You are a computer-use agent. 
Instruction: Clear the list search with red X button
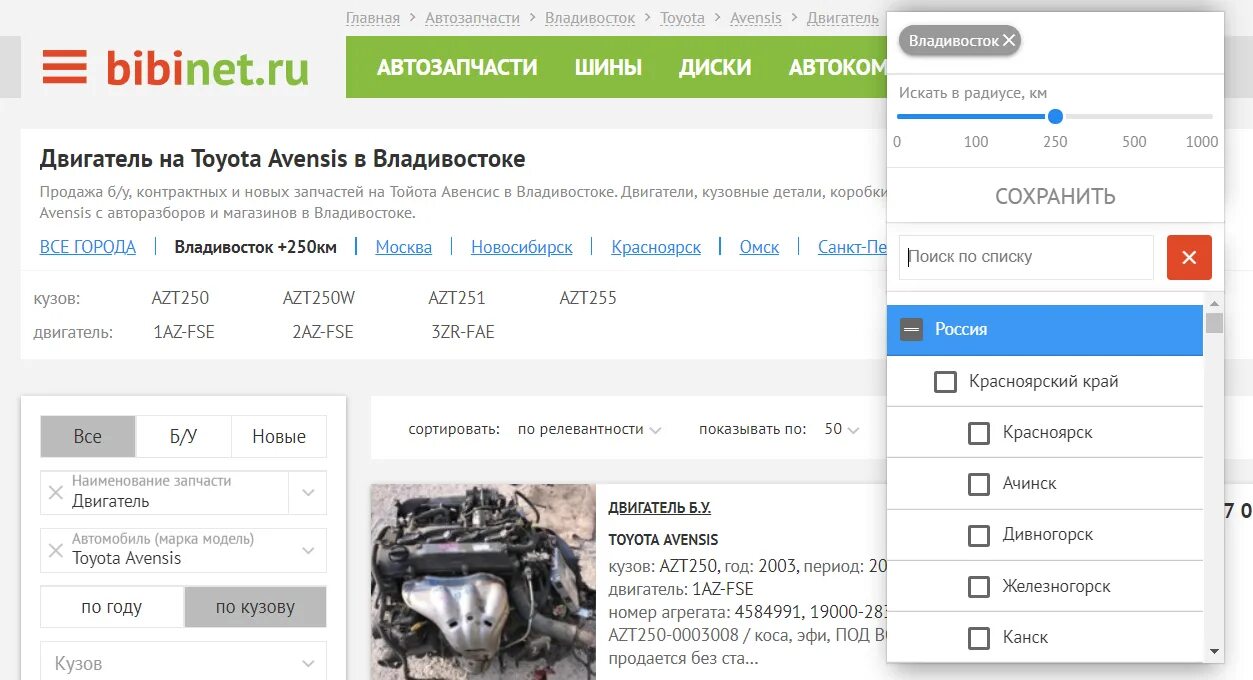click(1189, 258)
